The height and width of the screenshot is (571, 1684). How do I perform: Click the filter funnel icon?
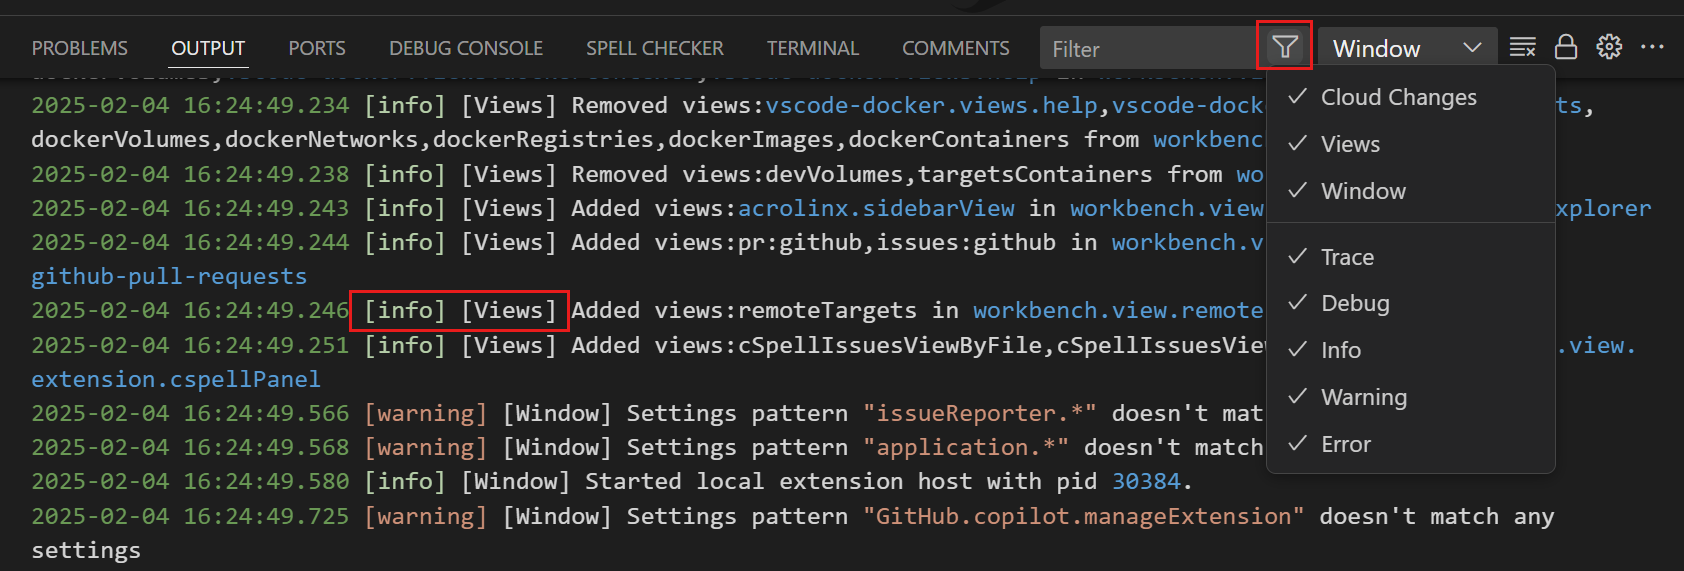pyautogui.click(x=1285, y=47)
